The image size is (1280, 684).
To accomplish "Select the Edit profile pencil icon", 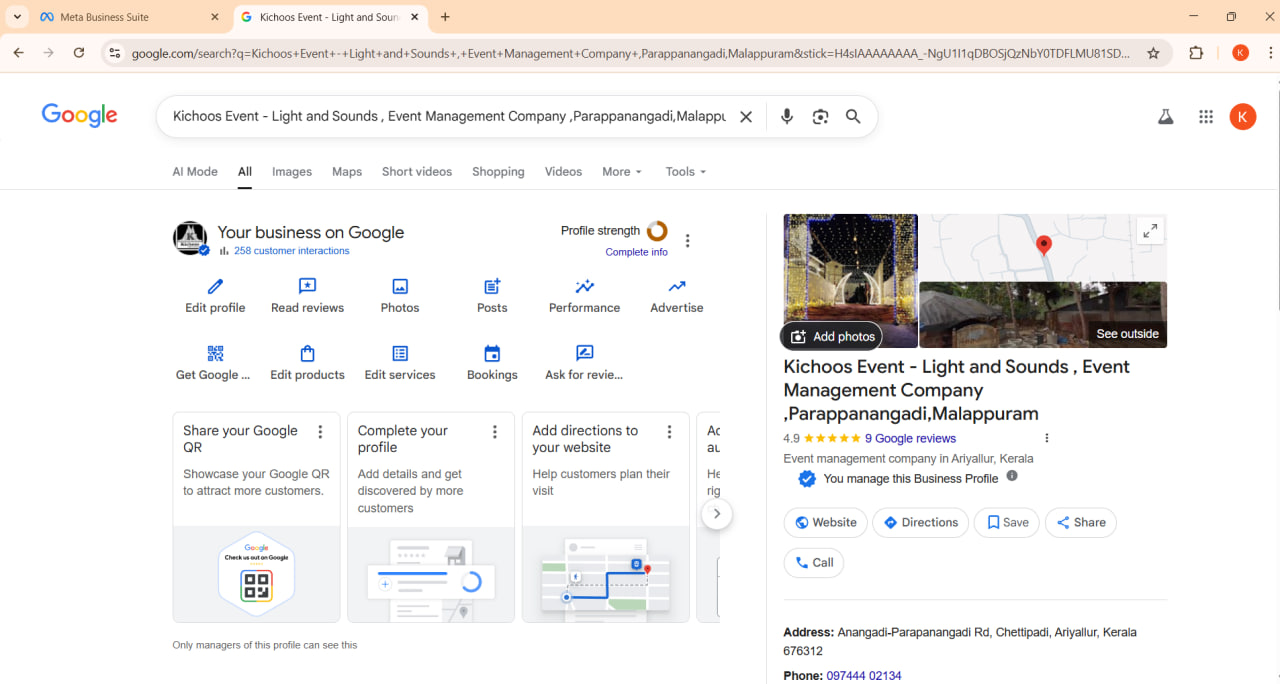I will (214, 287).
